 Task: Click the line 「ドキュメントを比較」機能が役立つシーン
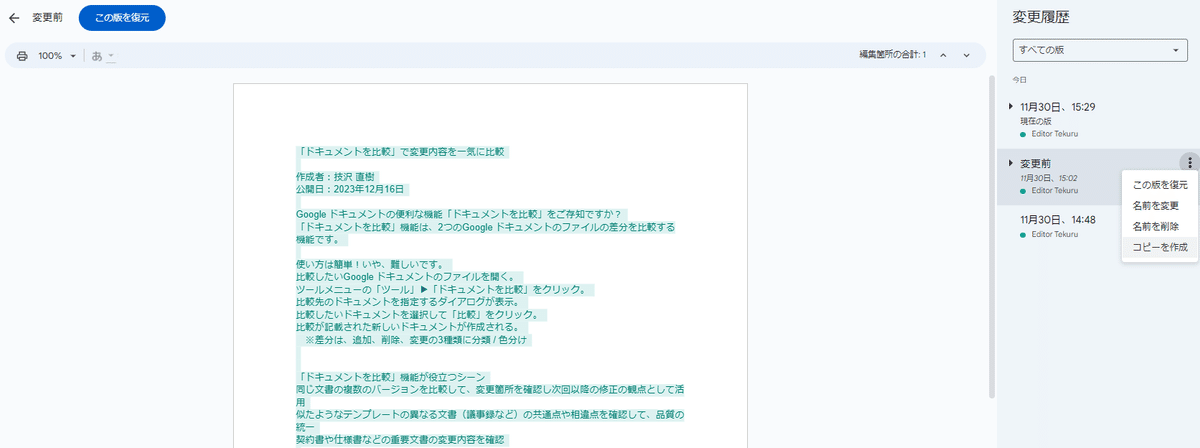(392, 376)
